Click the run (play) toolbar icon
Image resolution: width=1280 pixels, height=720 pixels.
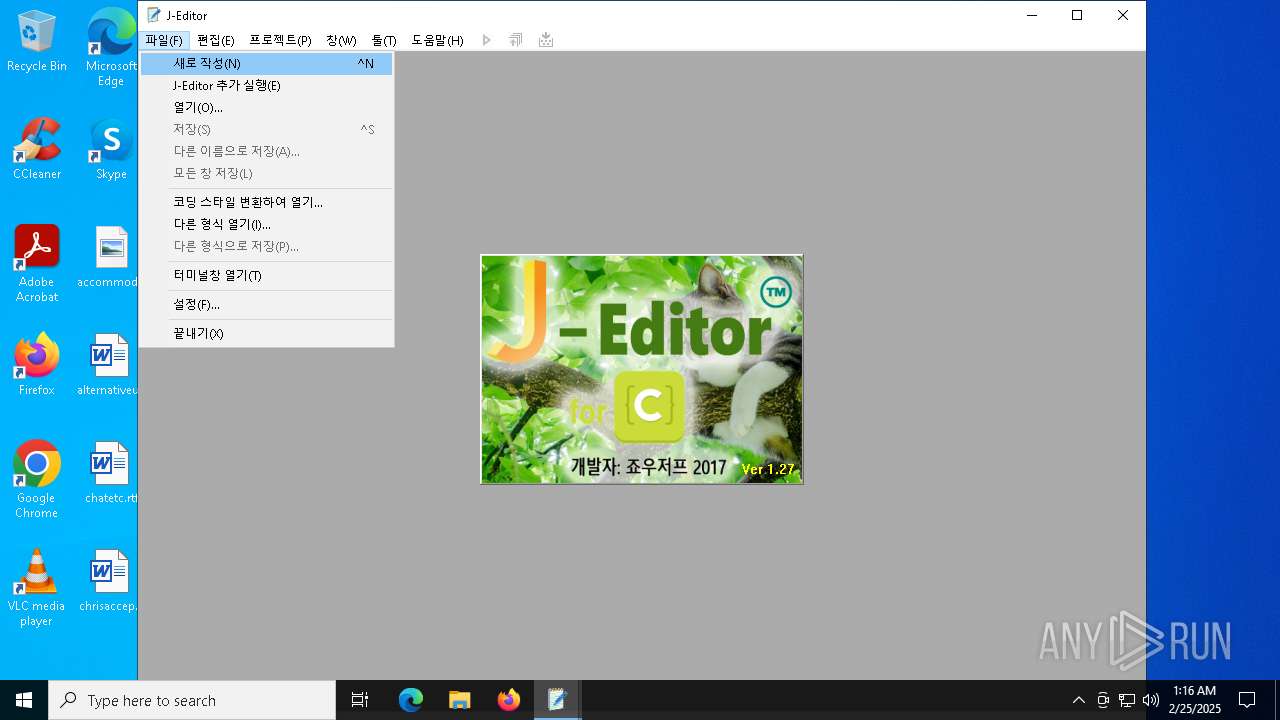click(x=487, y=40)
